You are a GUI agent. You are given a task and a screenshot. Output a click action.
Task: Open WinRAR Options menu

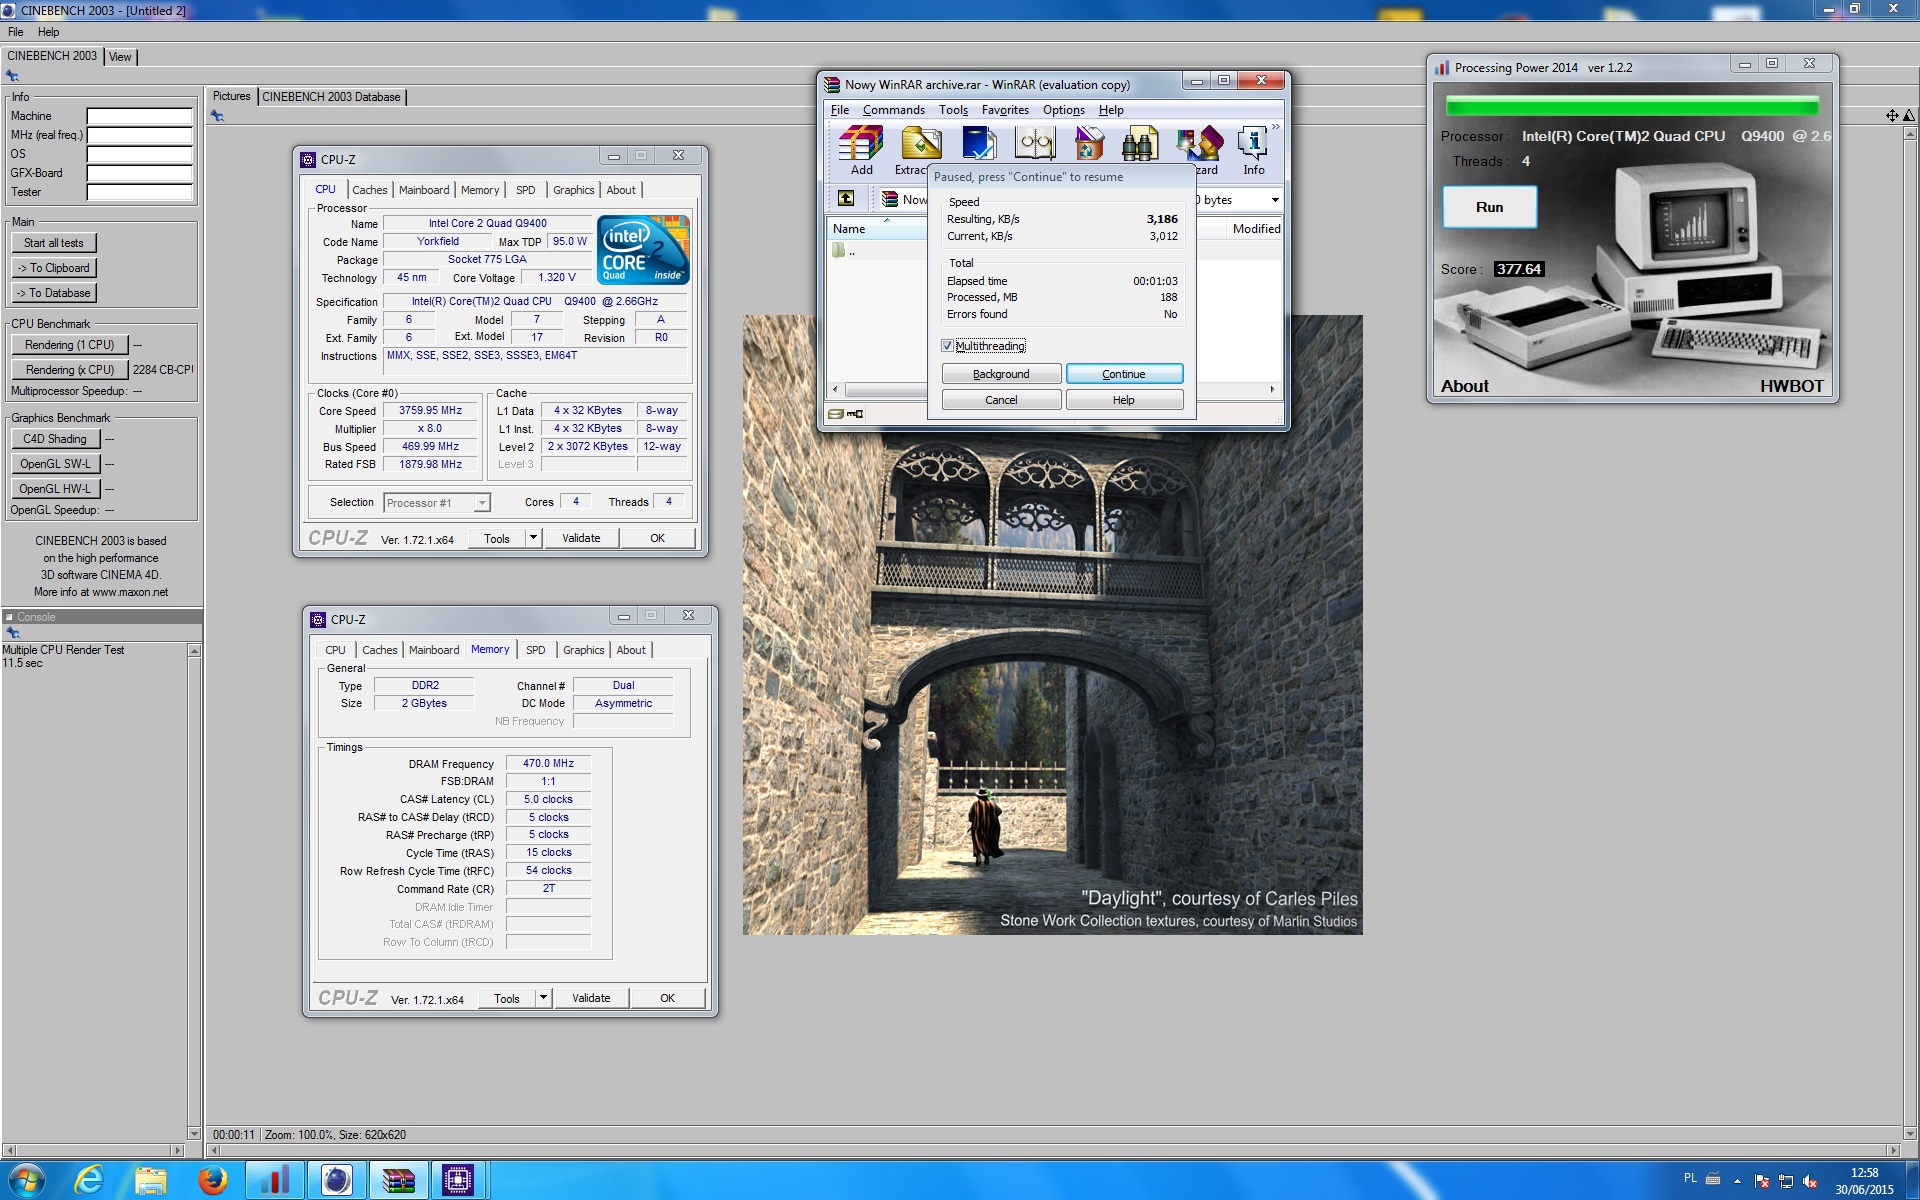(1064, 110)
